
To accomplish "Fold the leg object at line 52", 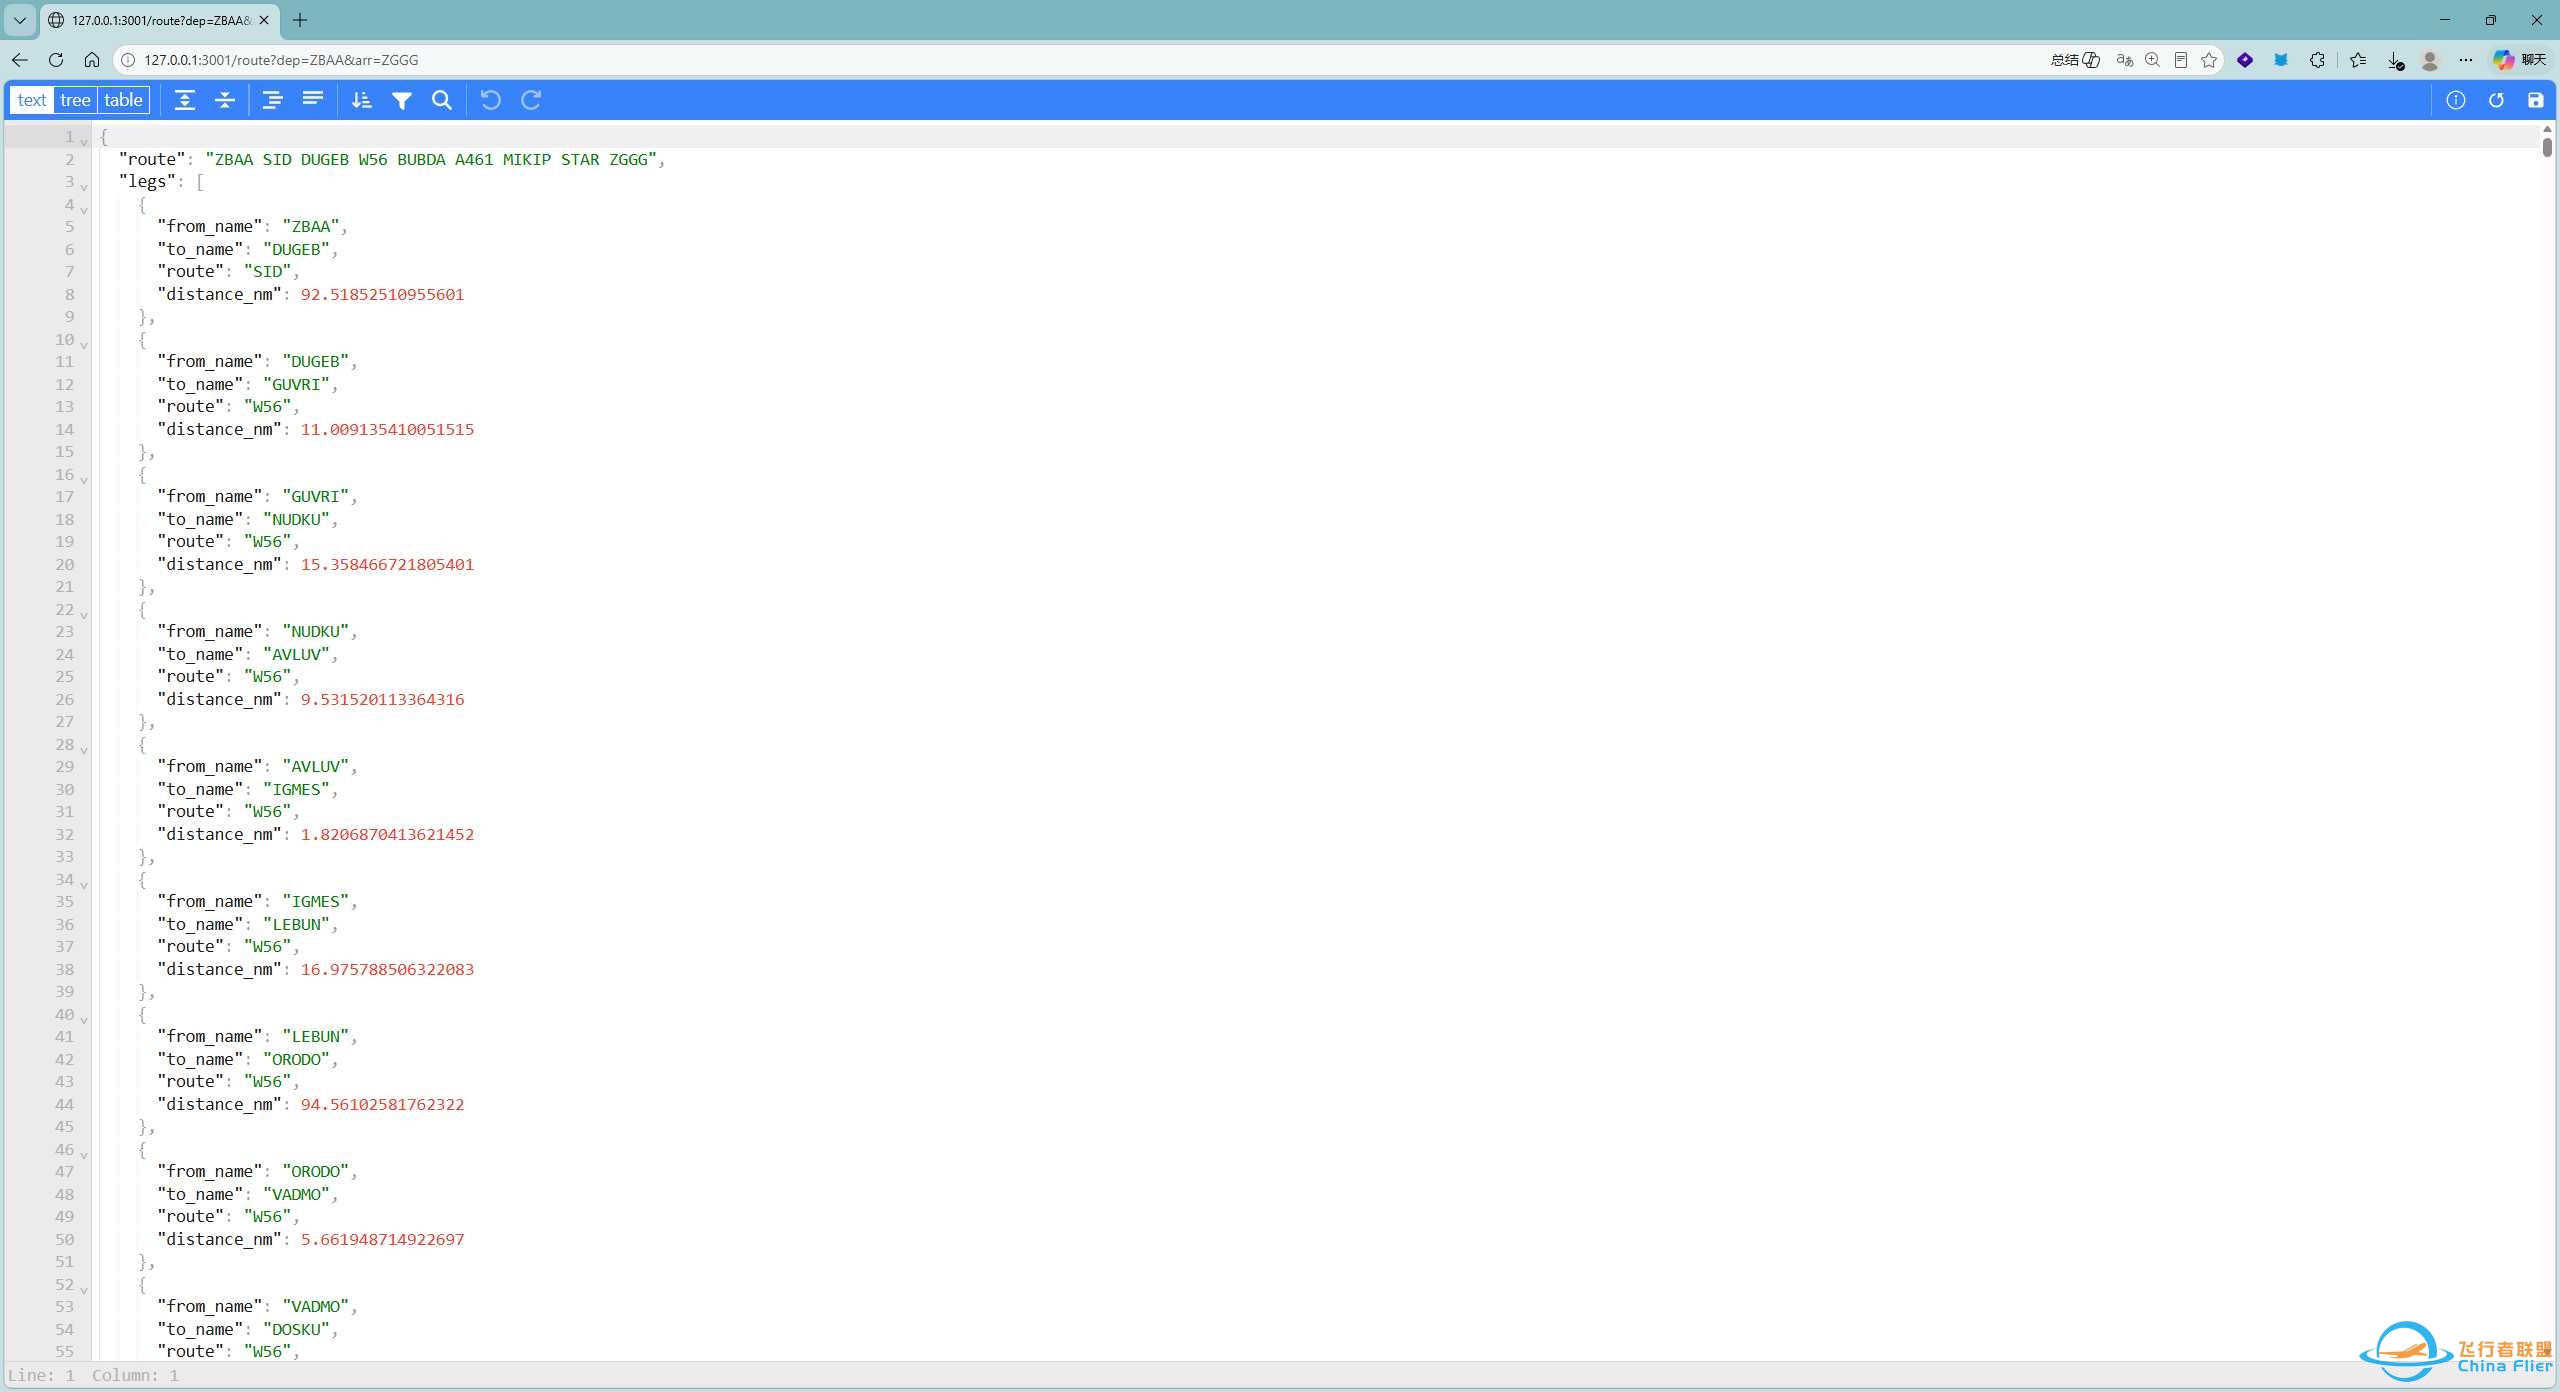I will click(84, 1290).
